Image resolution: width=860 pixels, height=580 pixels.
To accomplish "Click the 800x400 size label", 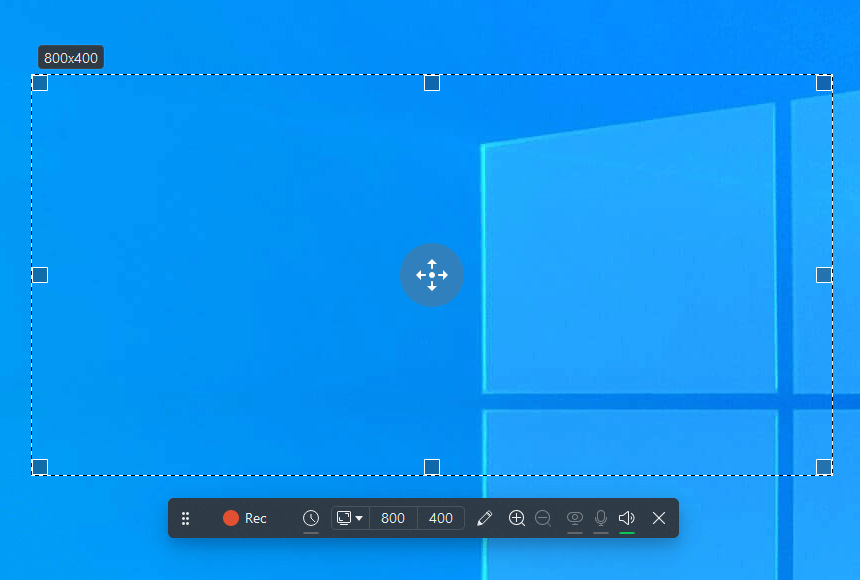I will point(71,58).
